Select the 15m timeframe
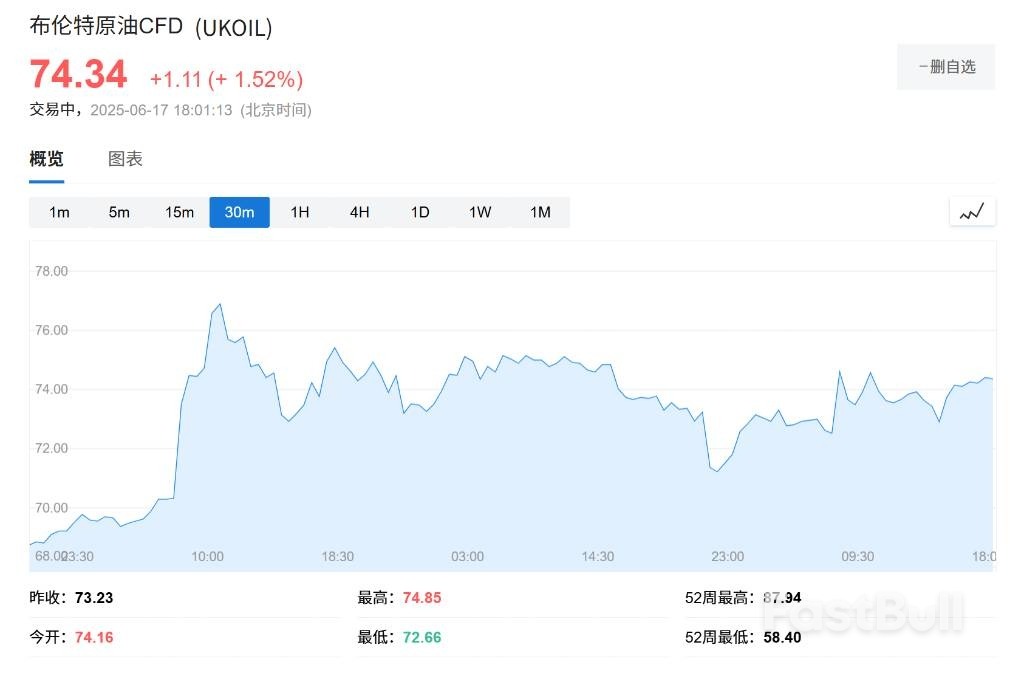1024x683 pixels. [179, 212]
